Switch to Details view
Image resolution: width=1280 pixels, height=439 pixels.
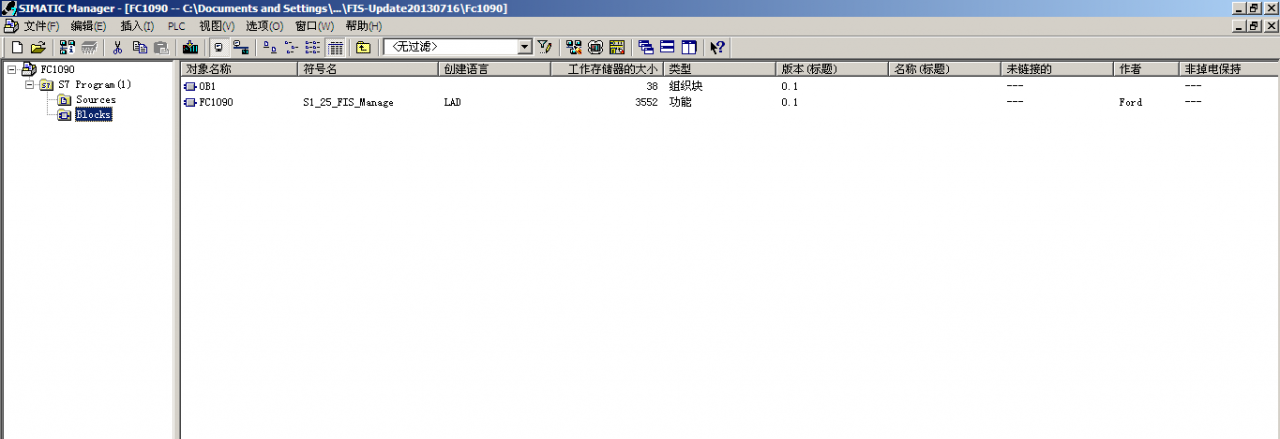pos(335,47)
